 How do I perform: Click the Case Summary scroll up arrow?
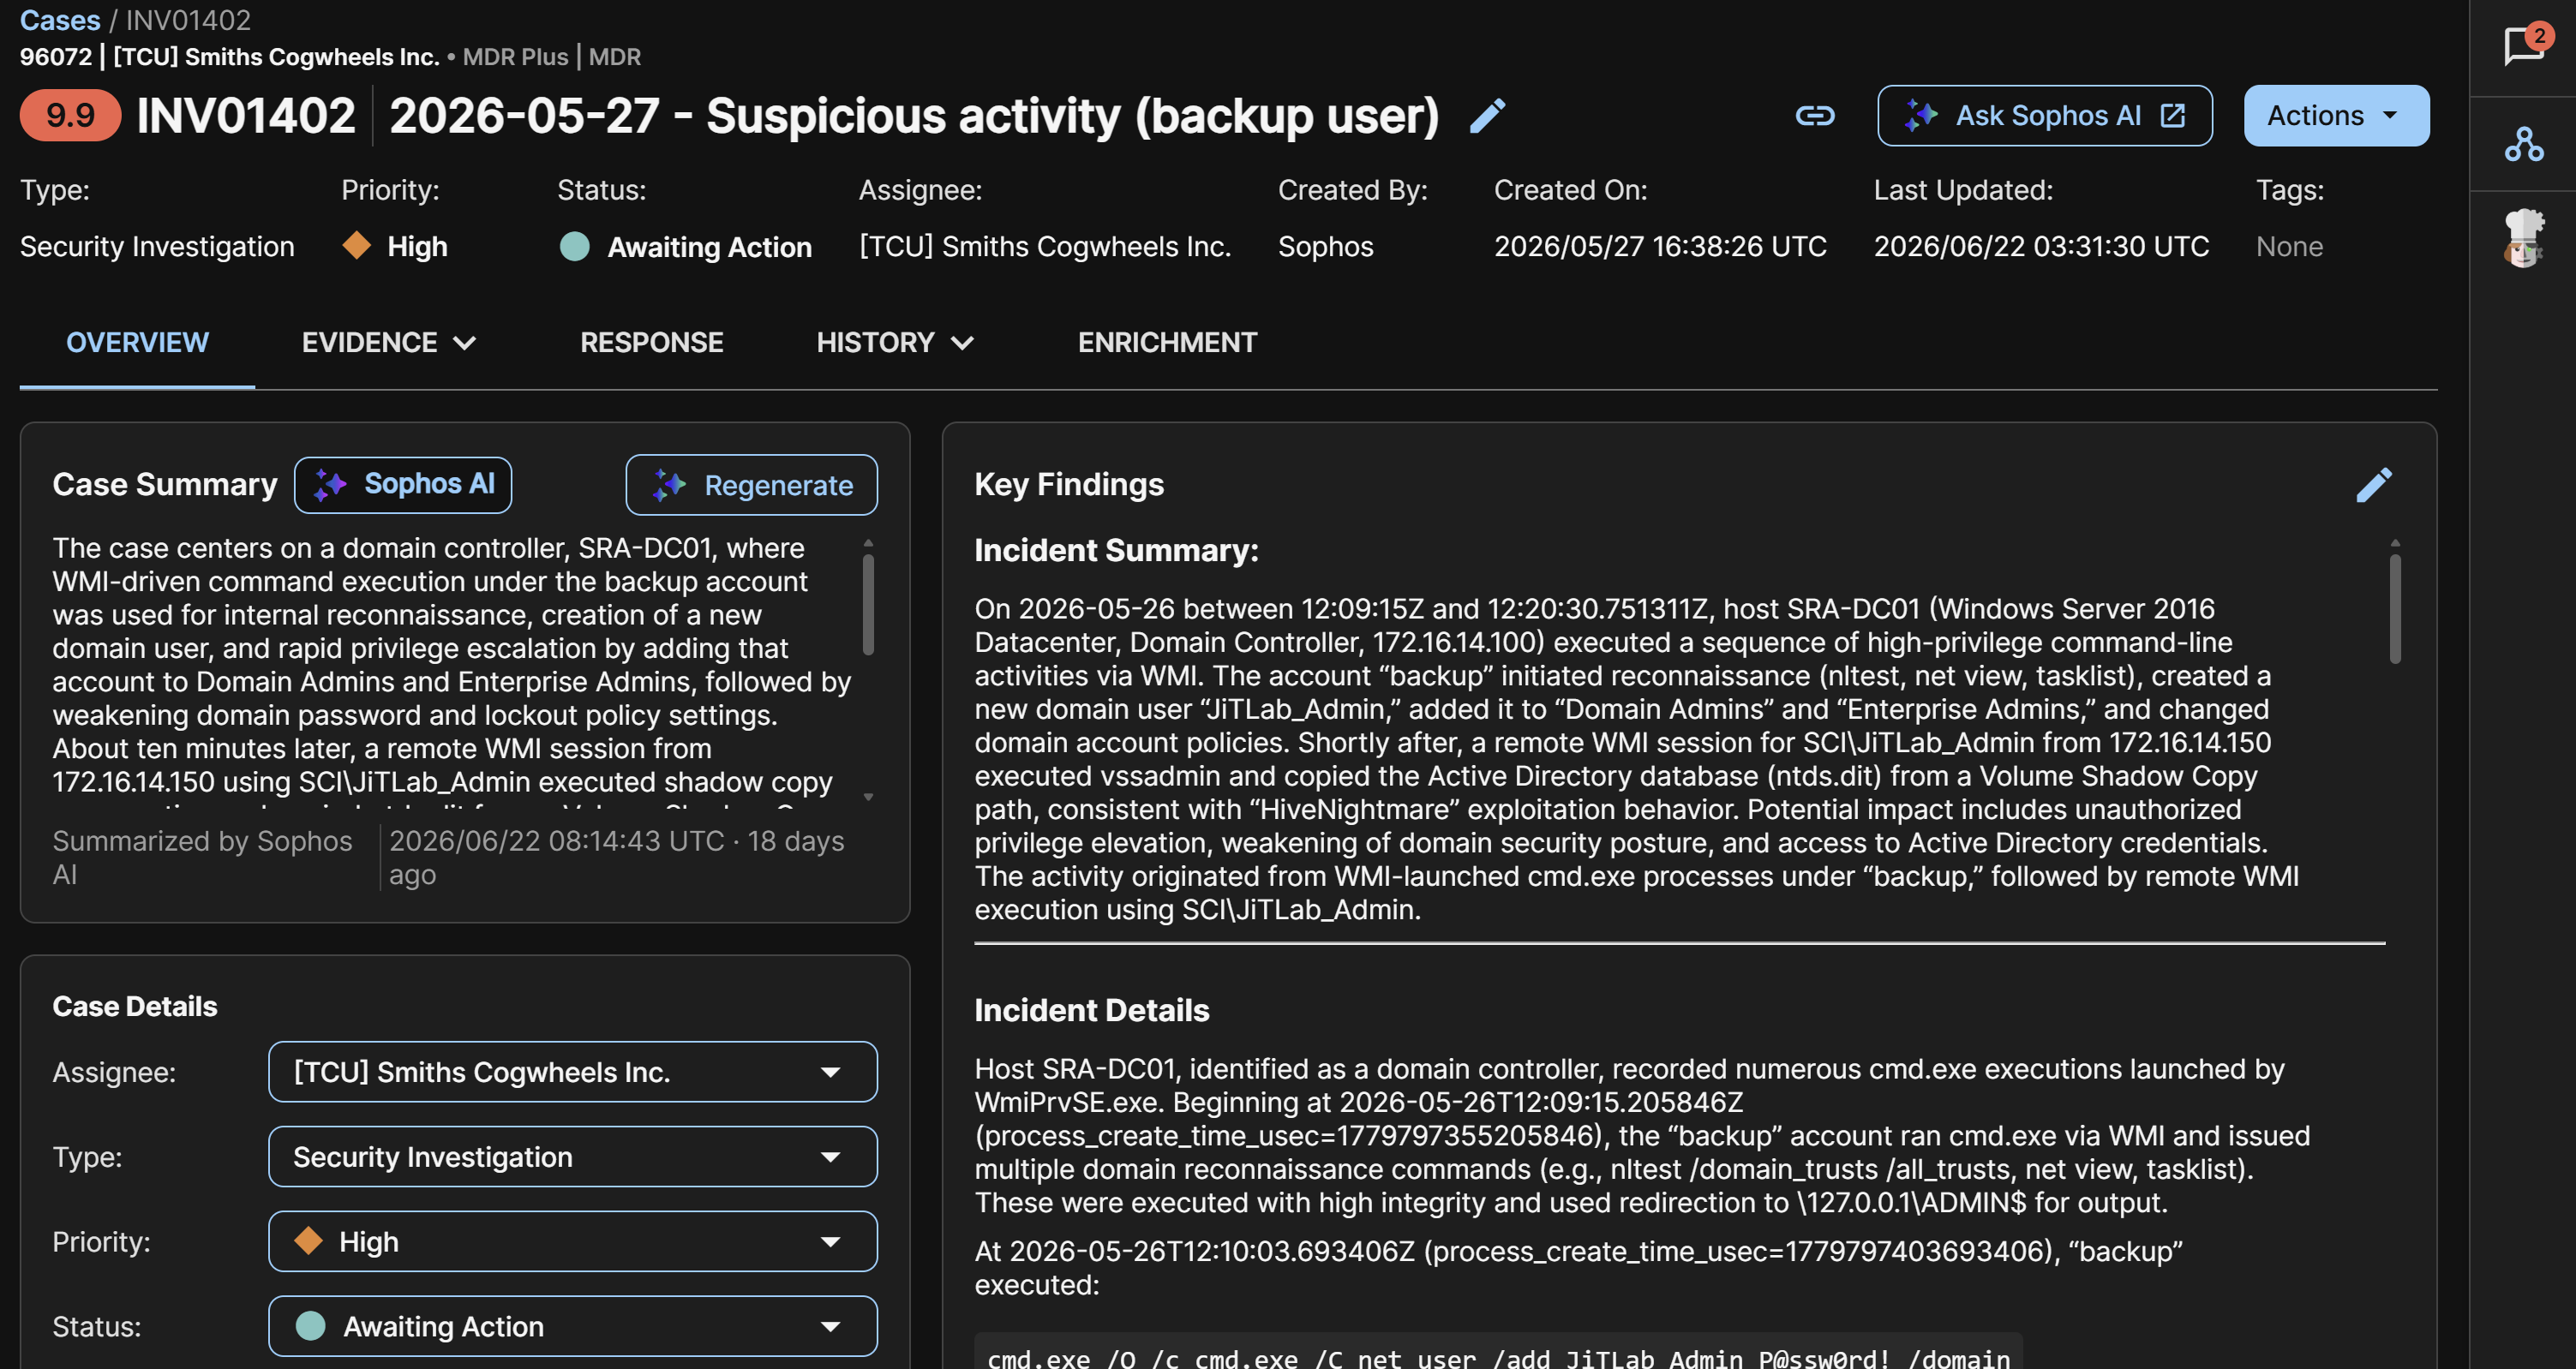868,543
